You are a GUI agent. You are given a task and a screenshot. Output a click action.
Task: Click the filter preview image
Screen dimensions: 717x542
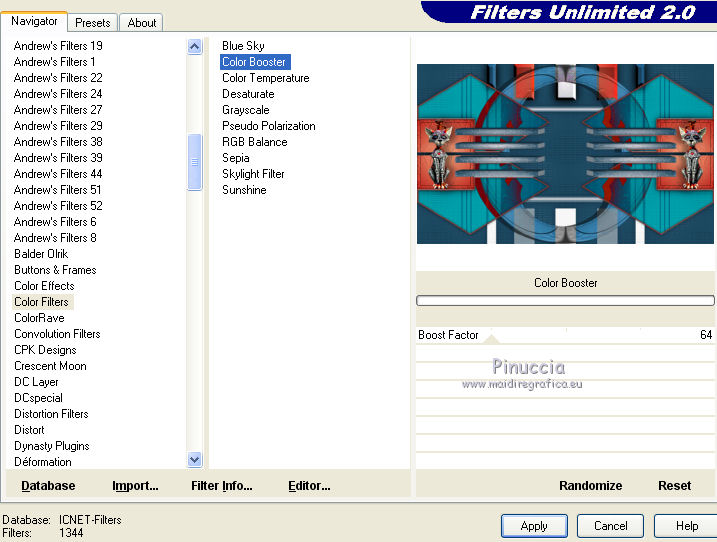point(565,154)
